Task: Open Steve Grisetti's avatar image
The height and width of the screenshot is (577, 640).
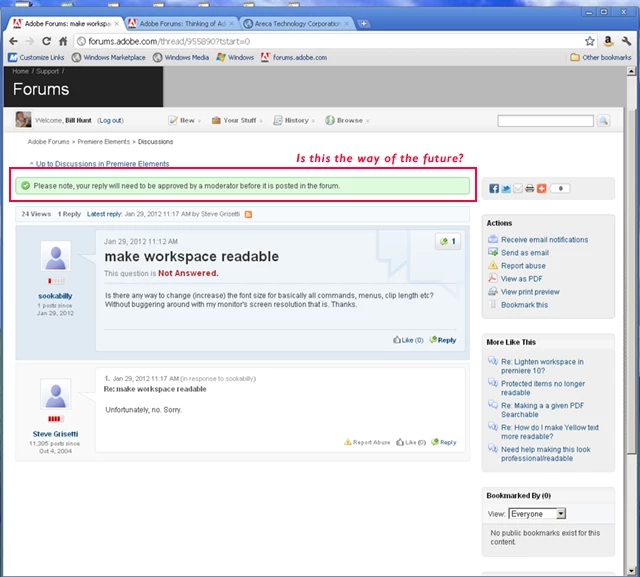Action: click(x=56, y=394)
